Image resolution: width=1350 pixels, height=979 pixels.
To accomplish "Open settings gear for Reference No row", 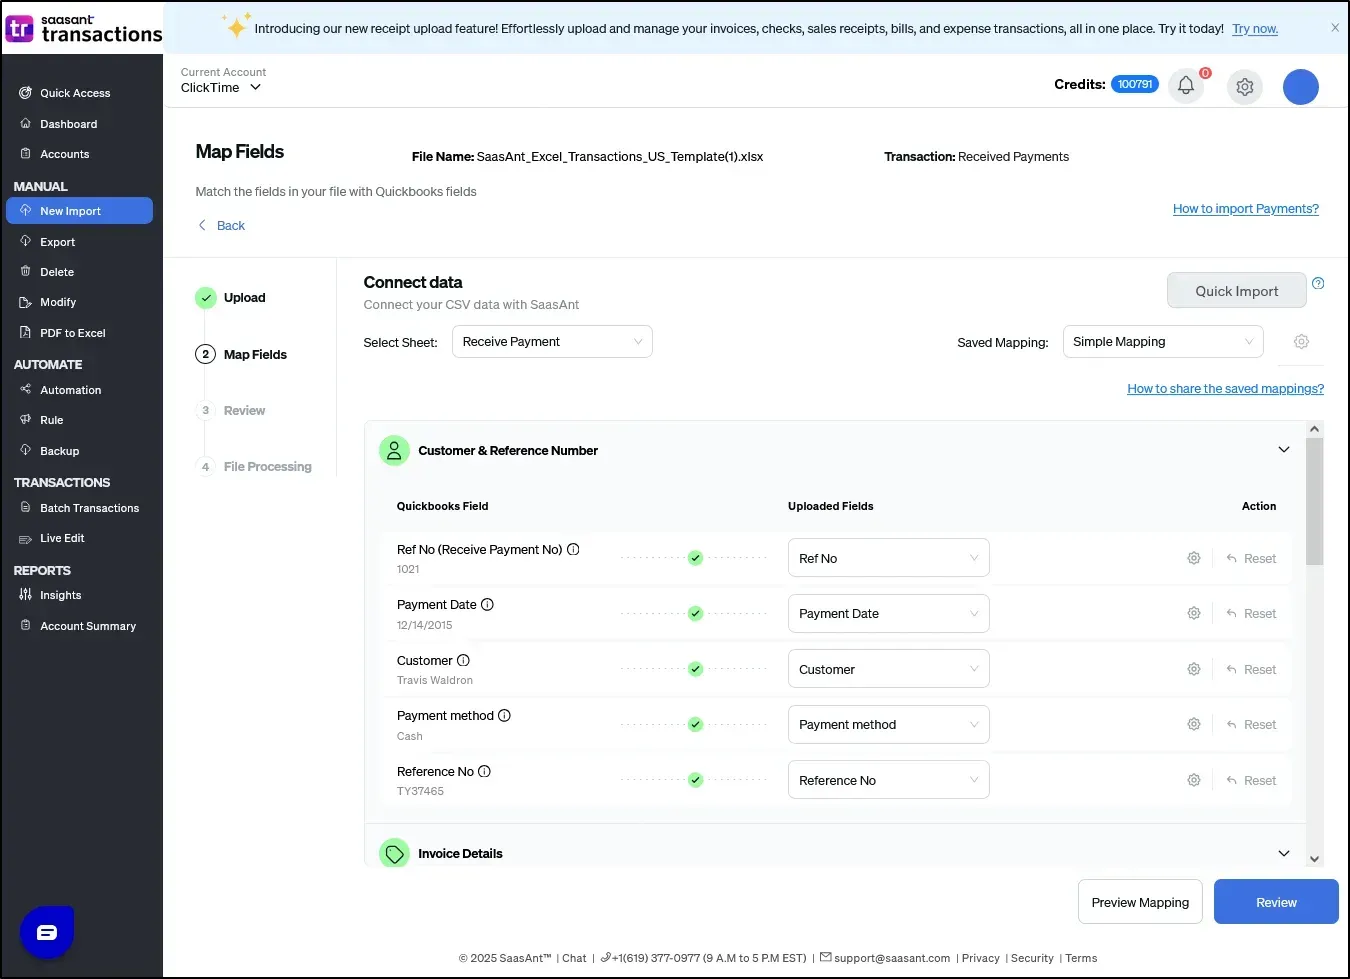I will (1194, 780).
